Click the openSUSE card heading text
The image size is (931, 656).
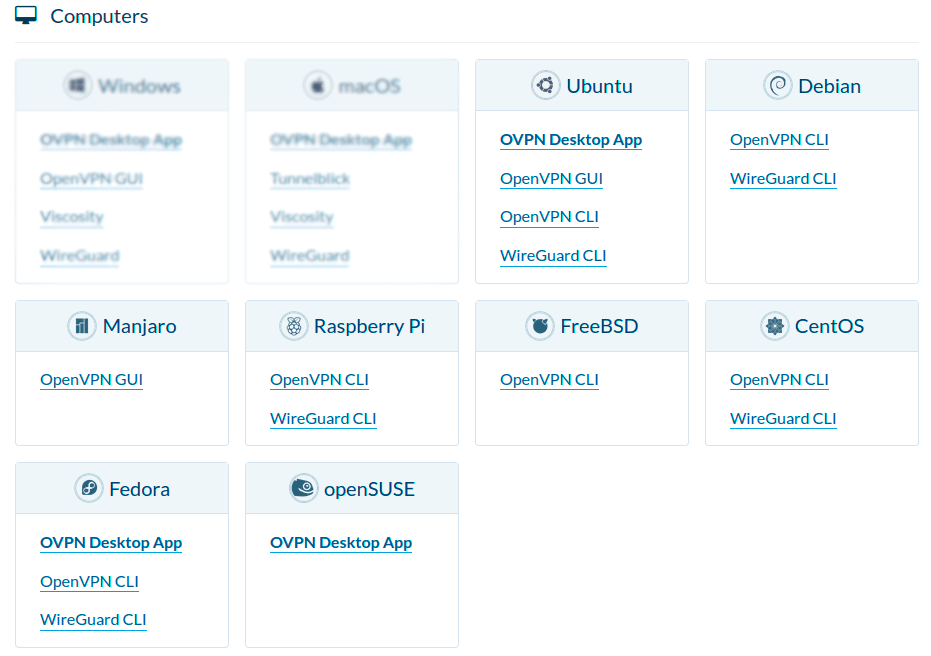[x=369, y=489]
